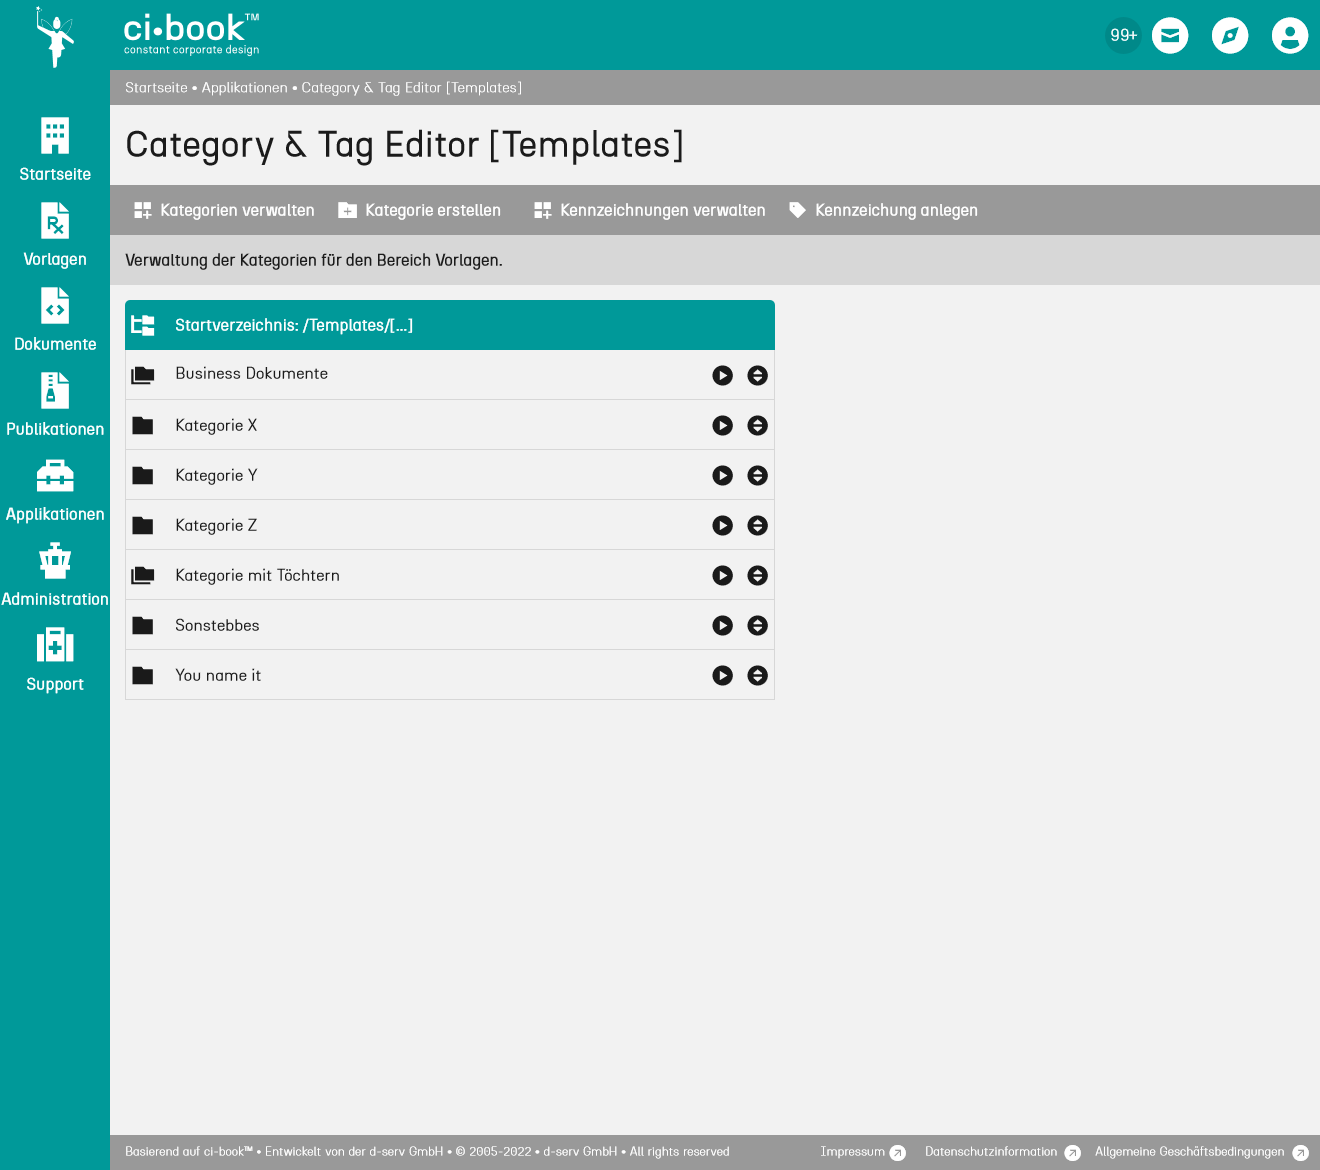The width and height of the screenshot is (1320, 1170).
Task: Click the ci-book wordmark in header
Action: pos(191,34)
